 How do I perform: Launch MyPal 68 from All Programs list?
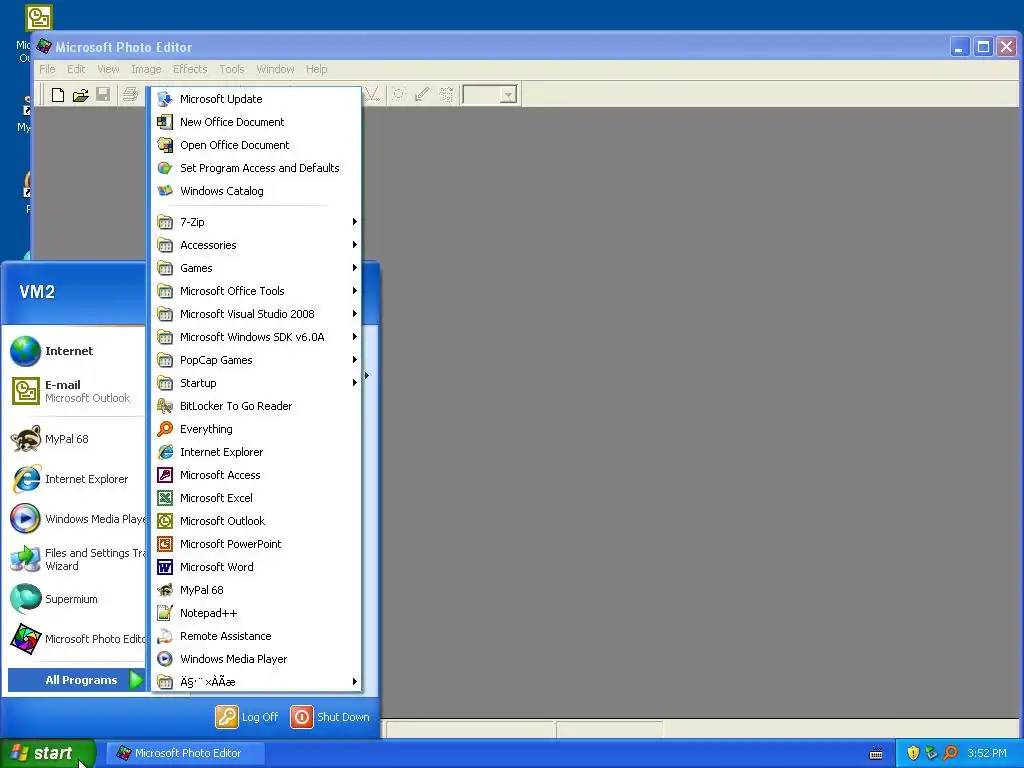click(x=257, y=590)
